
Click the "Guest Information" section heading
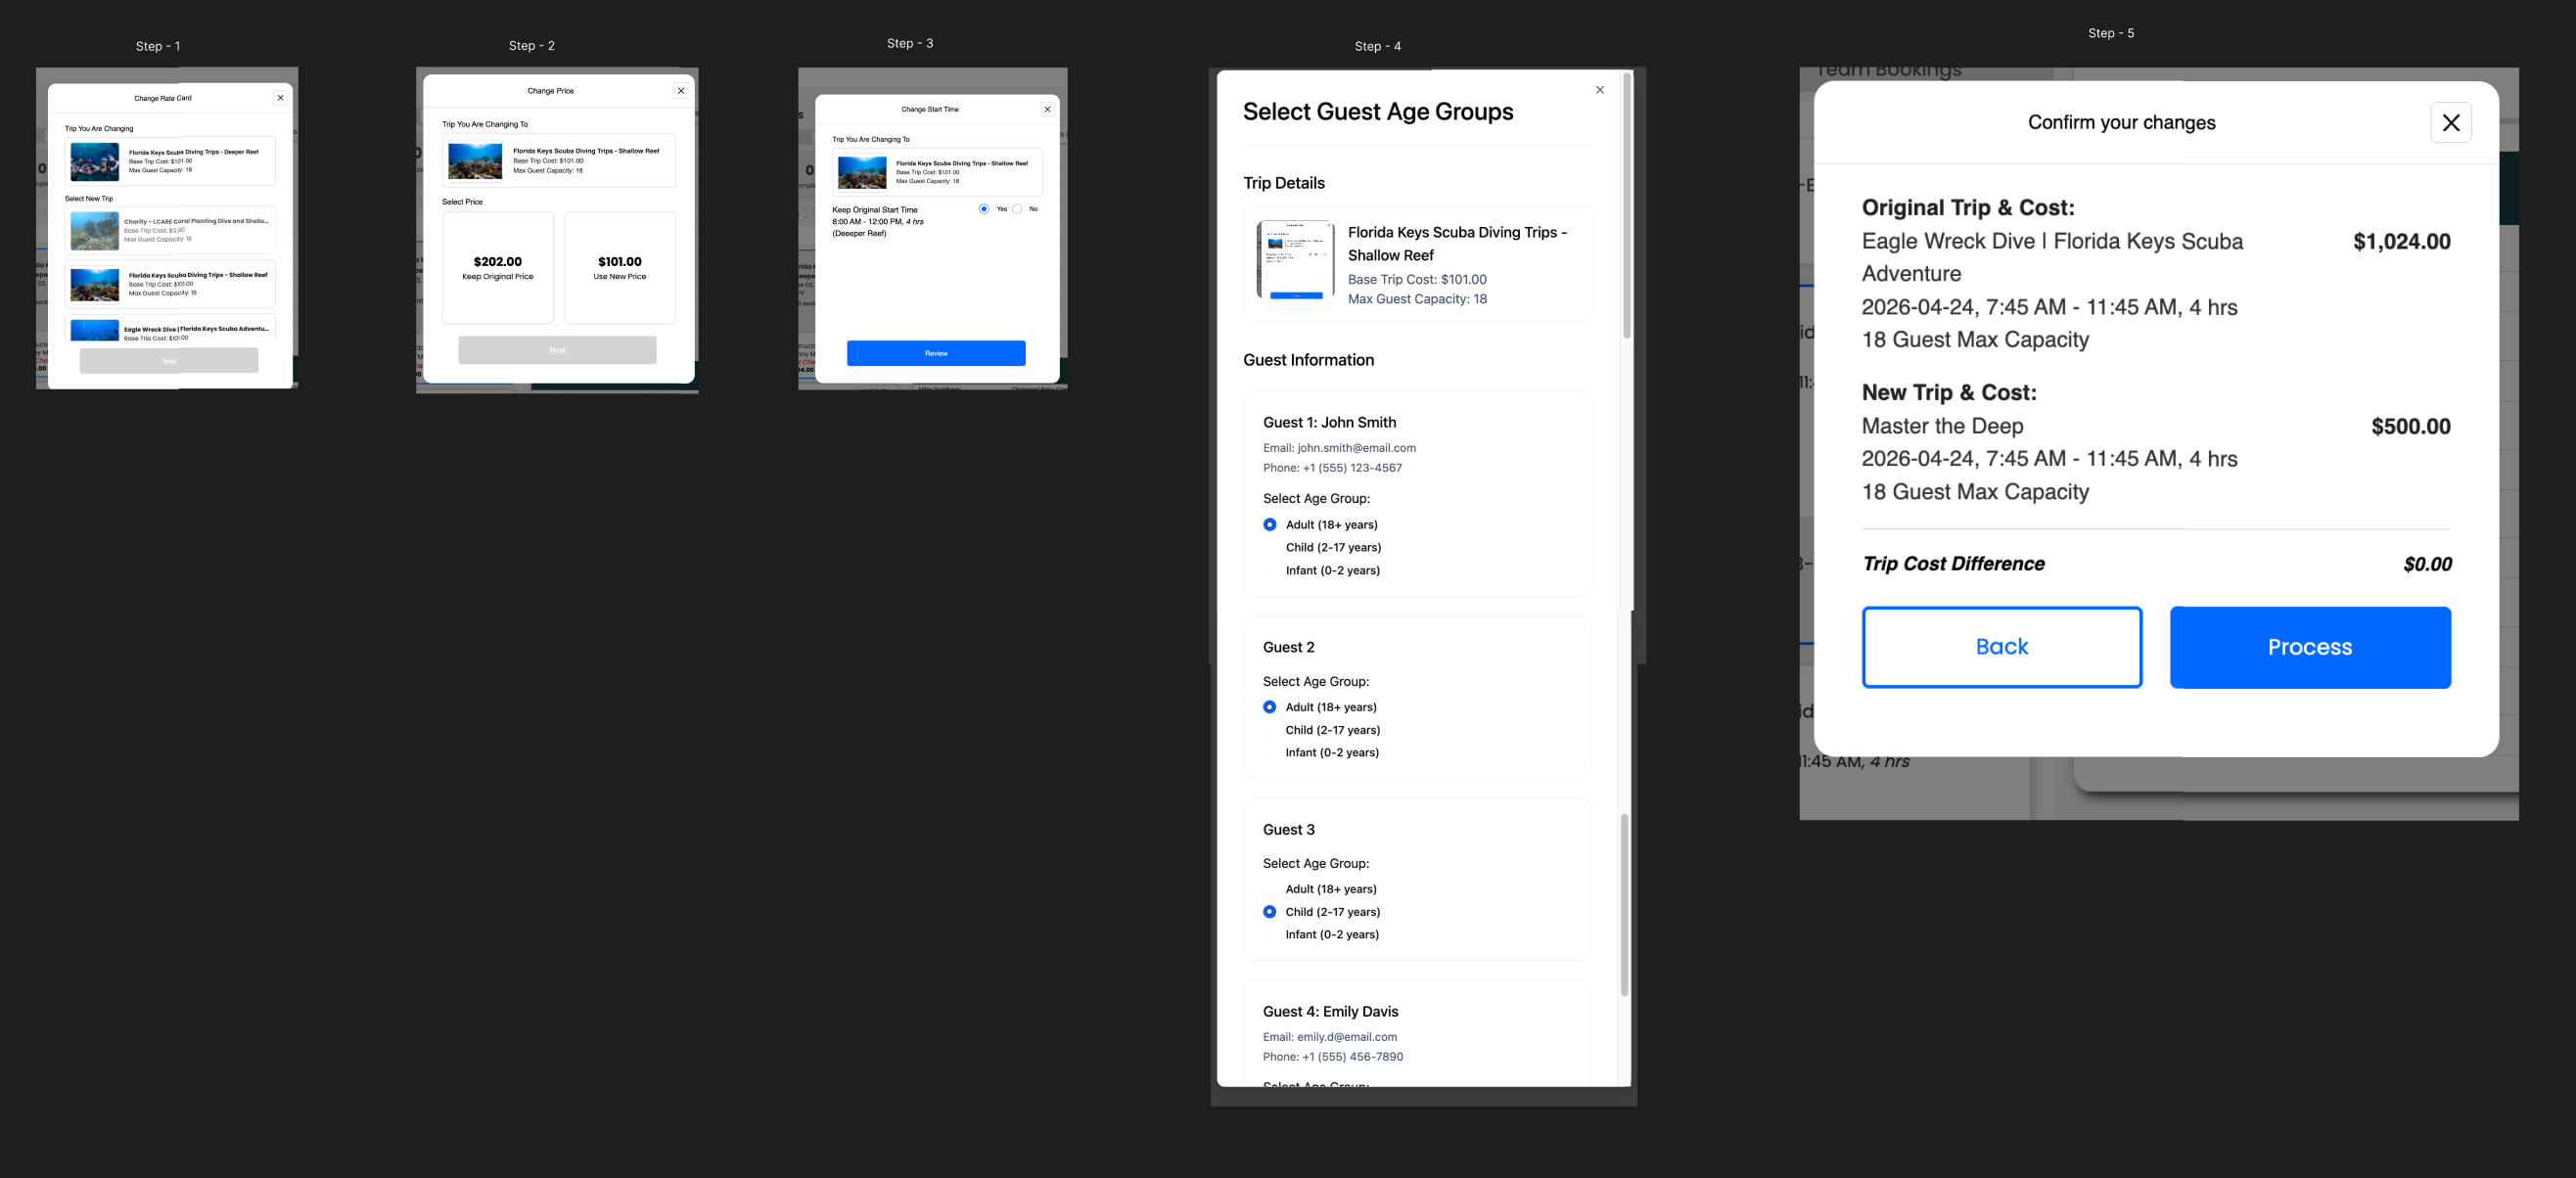1308,360
